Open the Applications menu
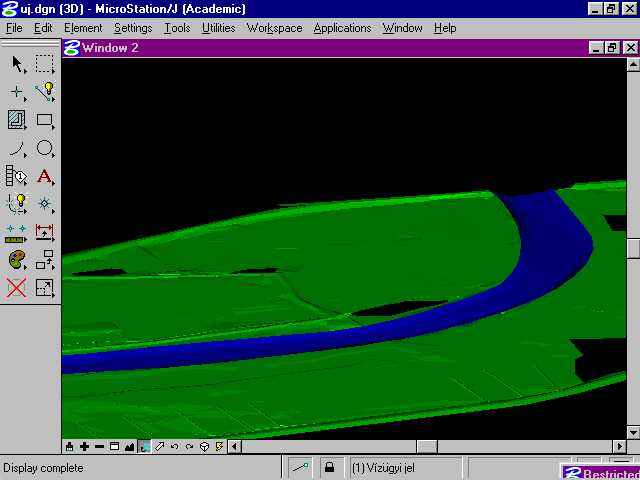This screenshot has height=480, width=640. (x=342, y=28)
